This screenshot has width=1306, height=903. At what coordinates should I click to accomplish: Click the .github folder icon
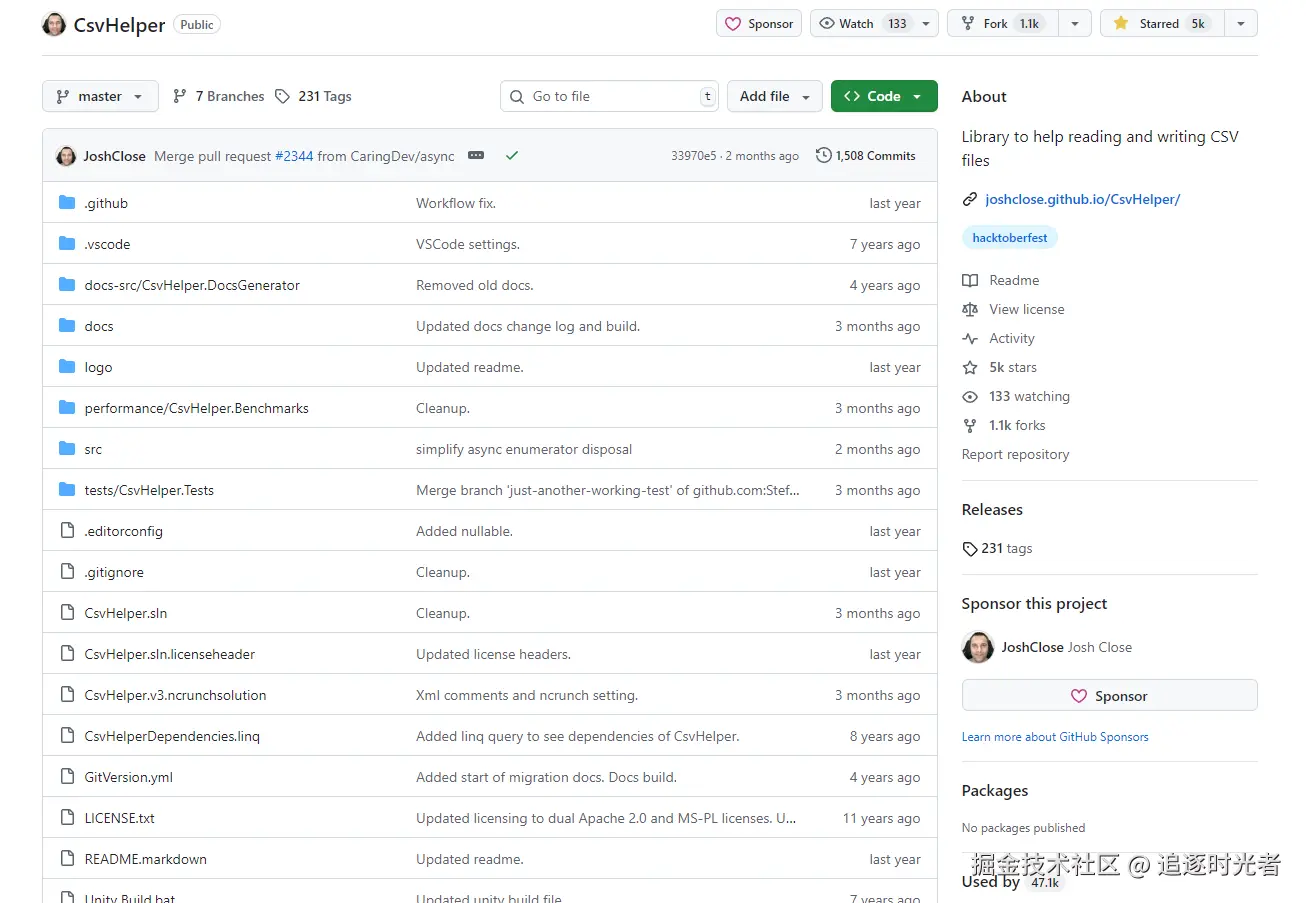coord(67,203)
